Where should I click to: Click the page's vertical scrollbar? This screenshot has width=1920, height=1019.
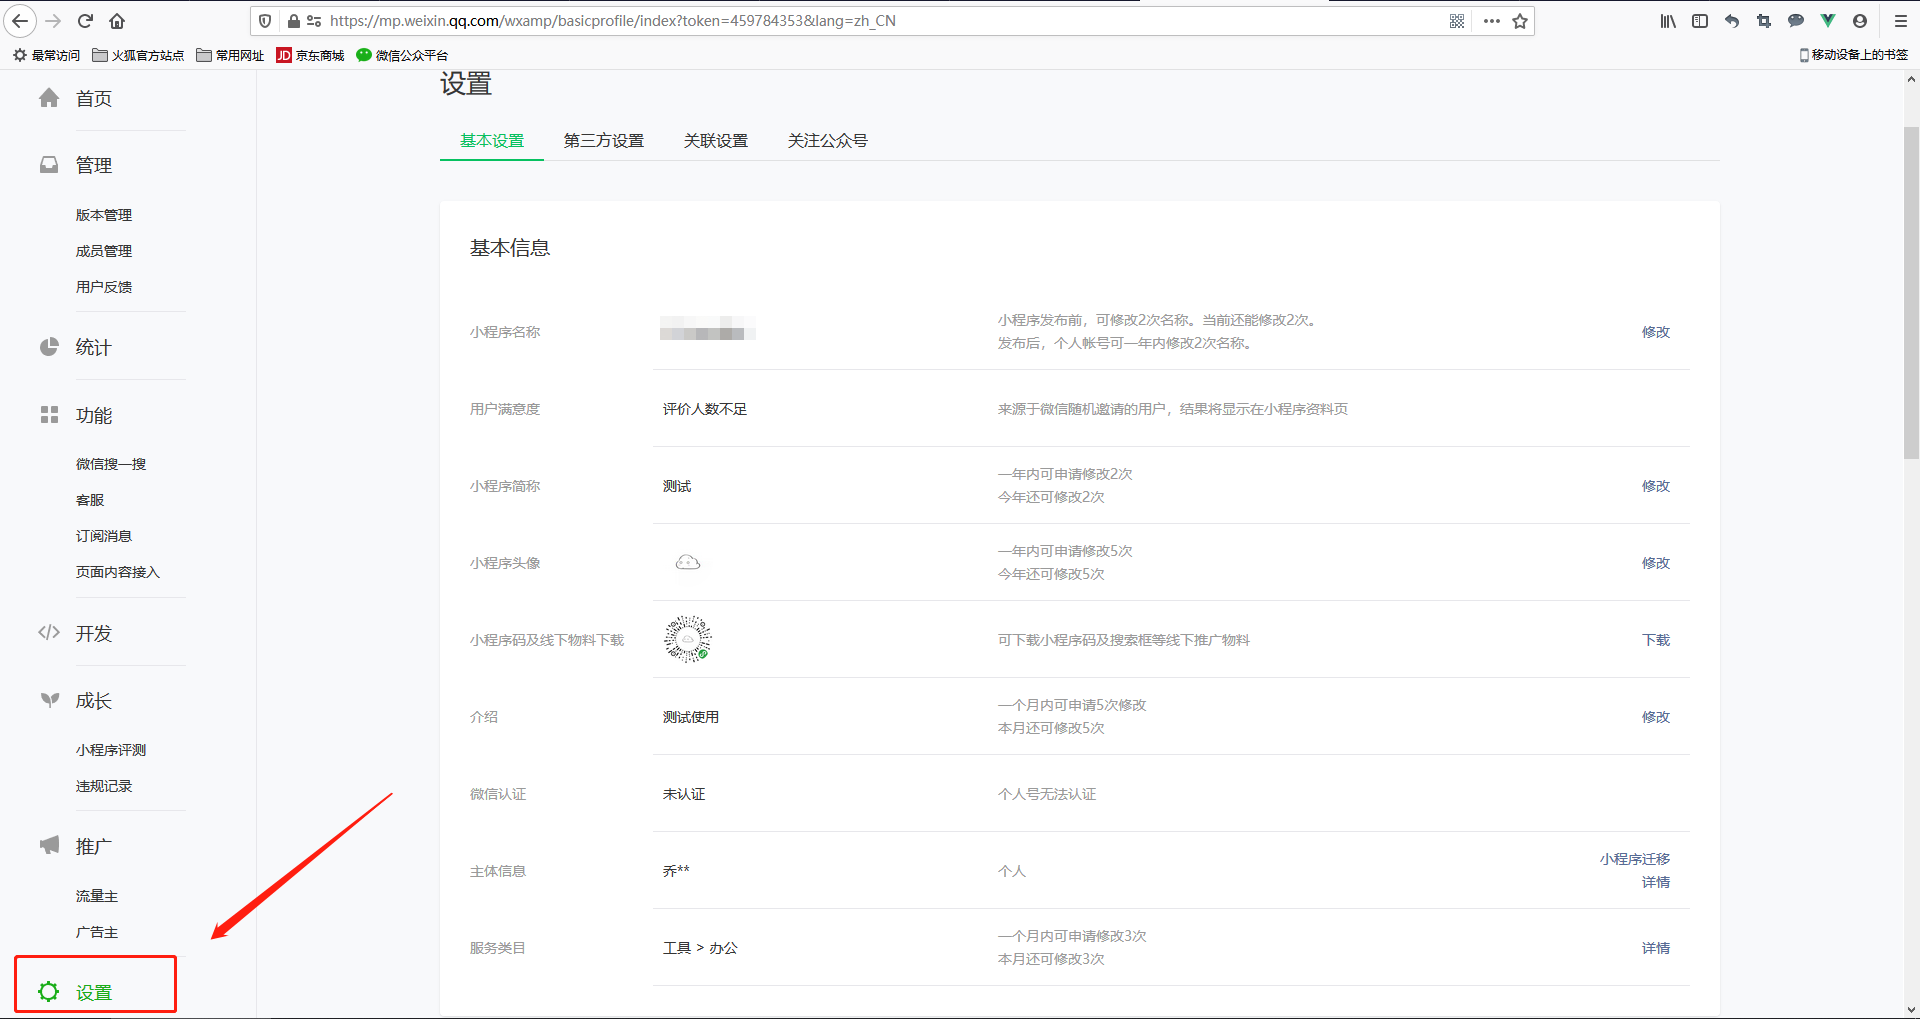pos(1911,292)
